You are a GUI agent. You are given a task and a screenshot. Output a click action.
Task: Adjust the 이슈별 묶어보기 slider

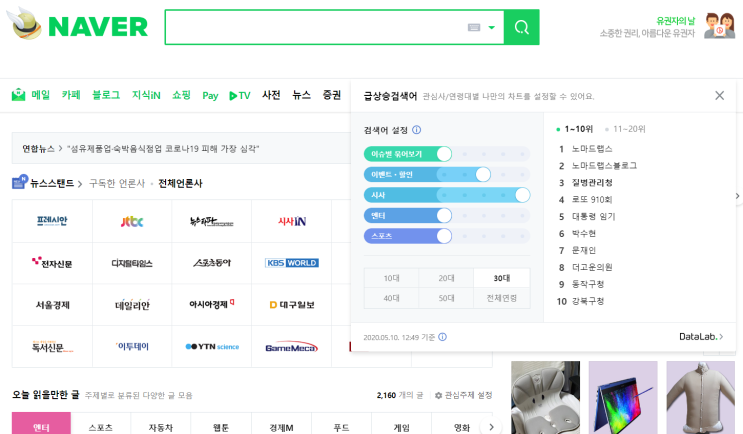(x=444, y=154)
